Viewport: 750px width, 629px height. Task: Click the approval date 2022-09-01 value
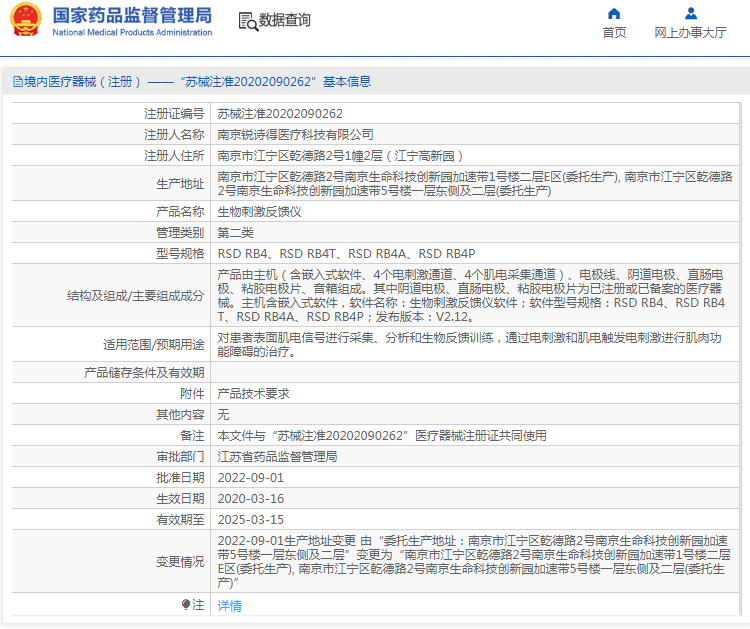(x=251, y=477)
